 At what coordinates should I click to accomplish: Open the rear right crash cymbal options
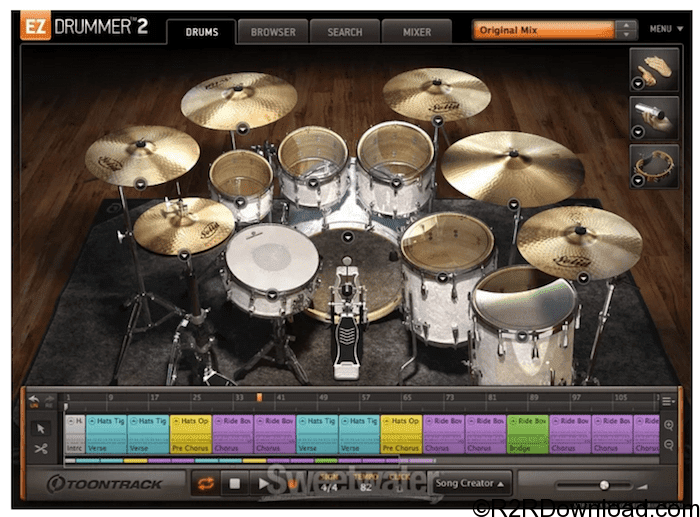[438, 120]
